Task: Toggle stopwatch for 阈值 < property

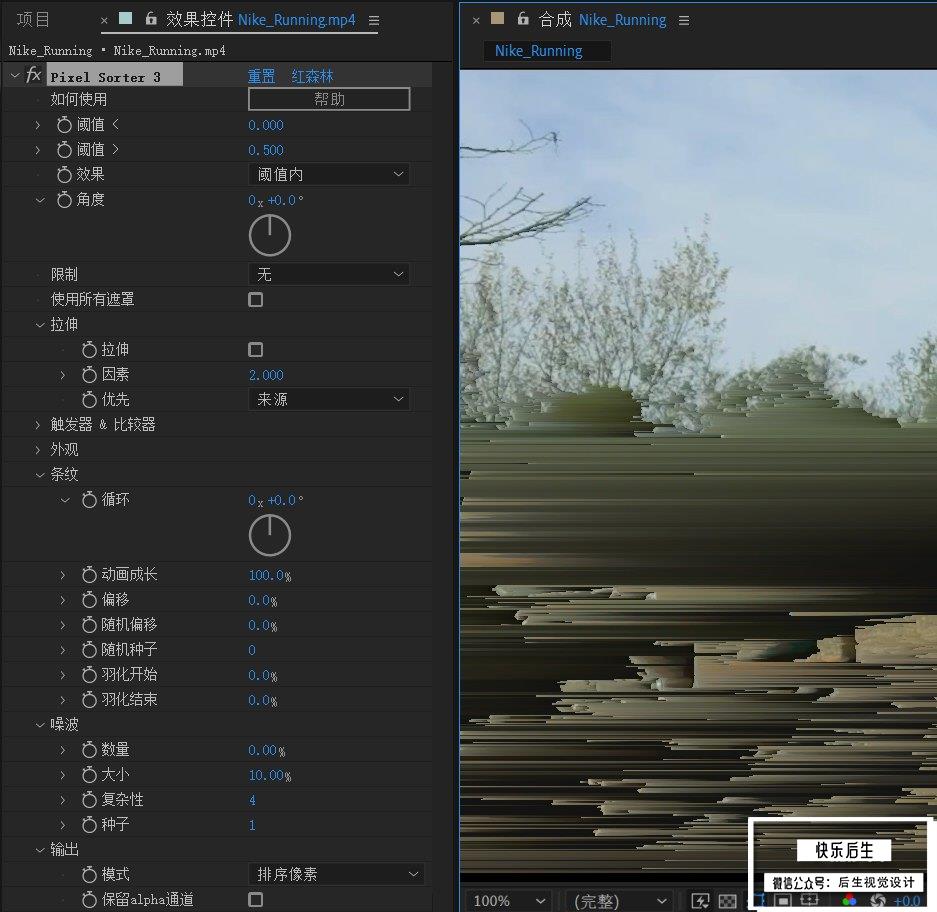Action: [x=64, y=125]
